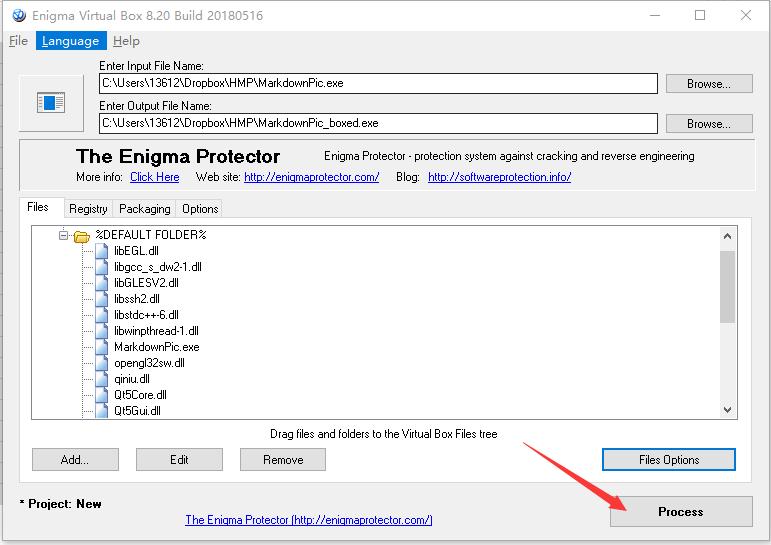Select libGLESV2.dll in the tree
Screen dimensions: 771x545
pos(147,283)
